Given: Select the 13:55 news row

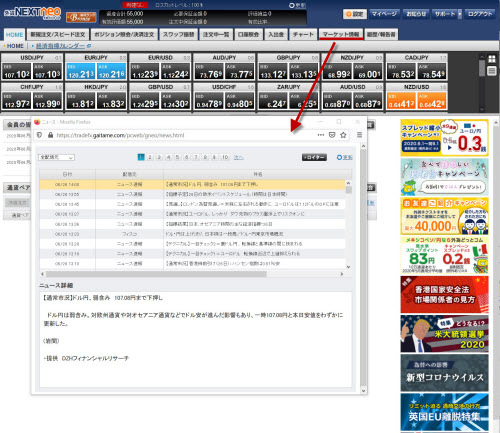Looking at the screenshot, I should click(x=192, y=194).
